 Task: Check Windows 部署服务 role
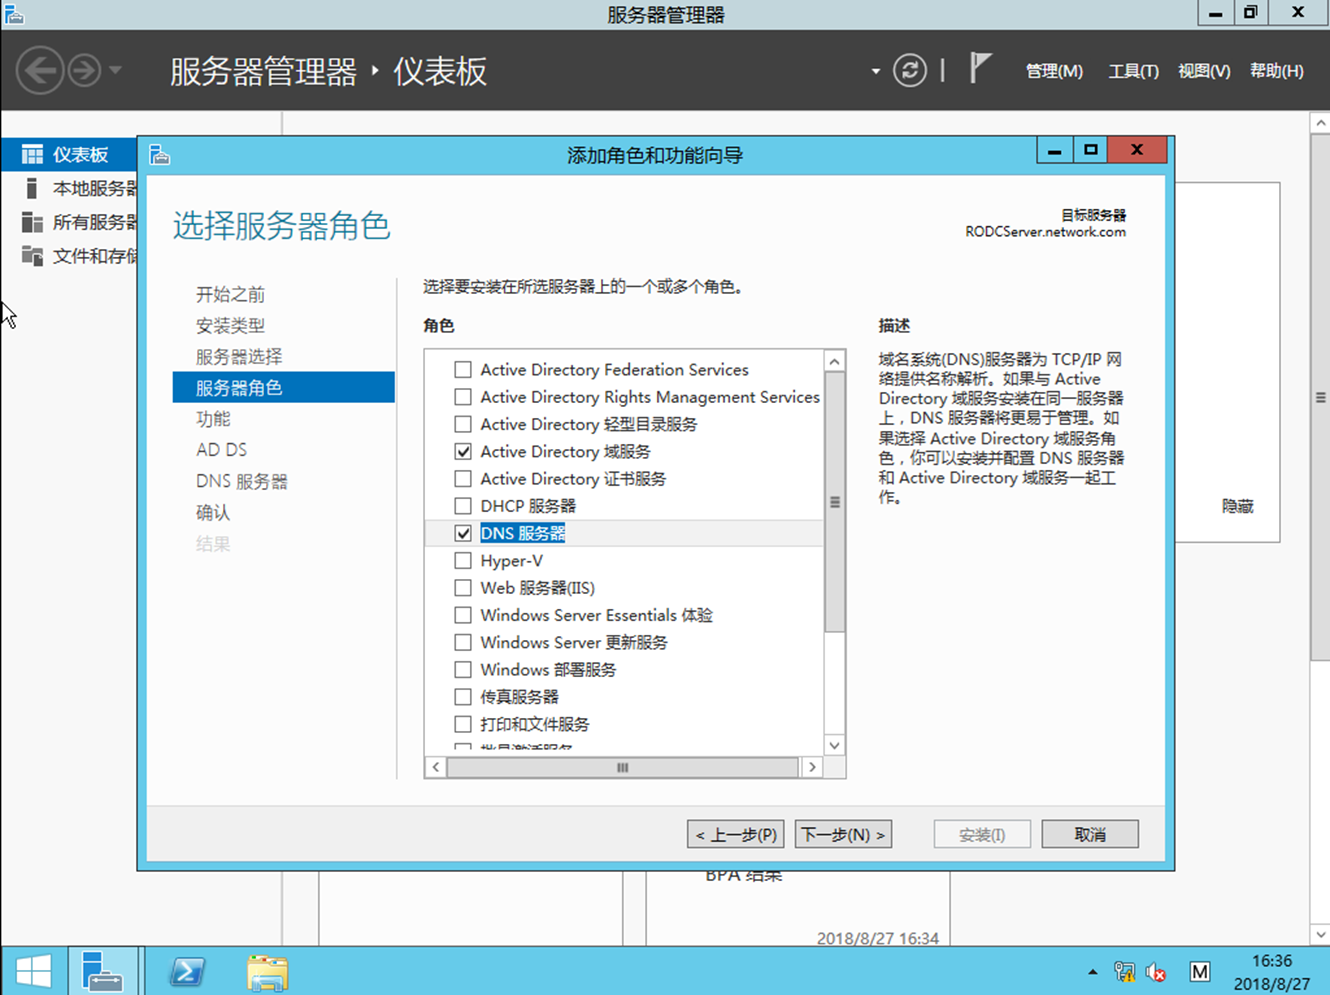[x=463, y=670]
